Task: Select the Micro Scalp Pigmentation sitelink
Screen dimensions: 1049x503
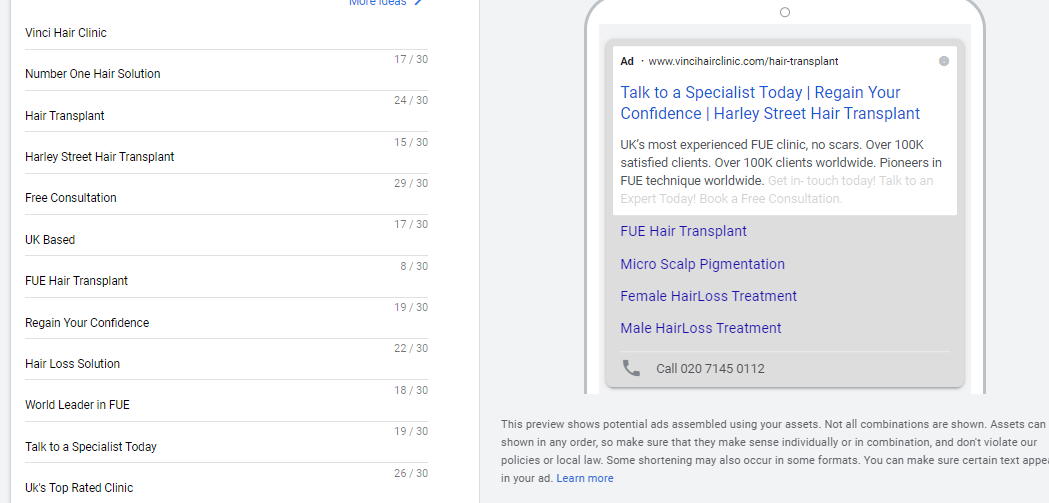Action: (702, 264)
